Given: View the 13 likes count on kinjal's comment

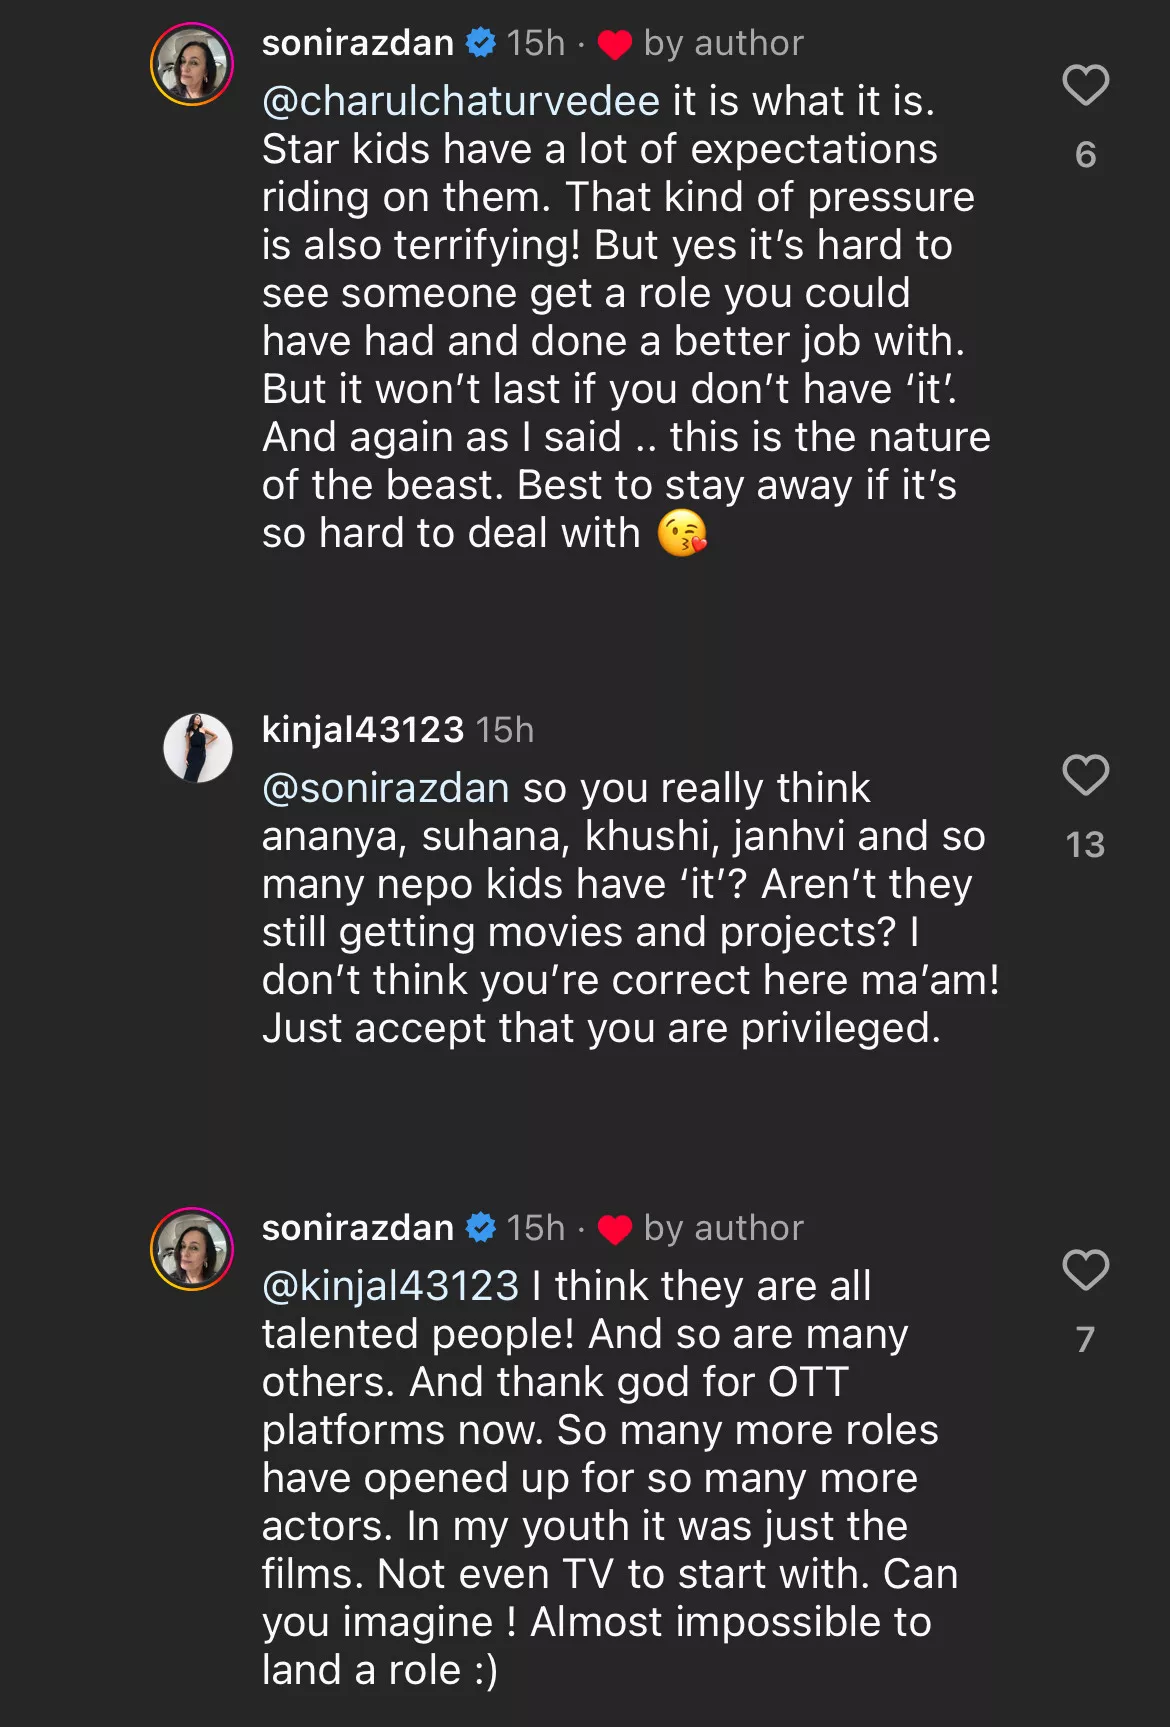Looking at the screenshot, I should point(1085,845).
